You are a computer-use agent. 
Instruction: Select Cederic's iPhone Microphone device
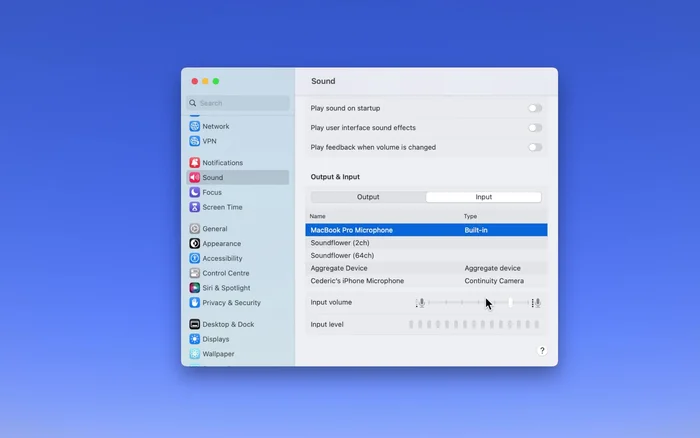(357, 281)
